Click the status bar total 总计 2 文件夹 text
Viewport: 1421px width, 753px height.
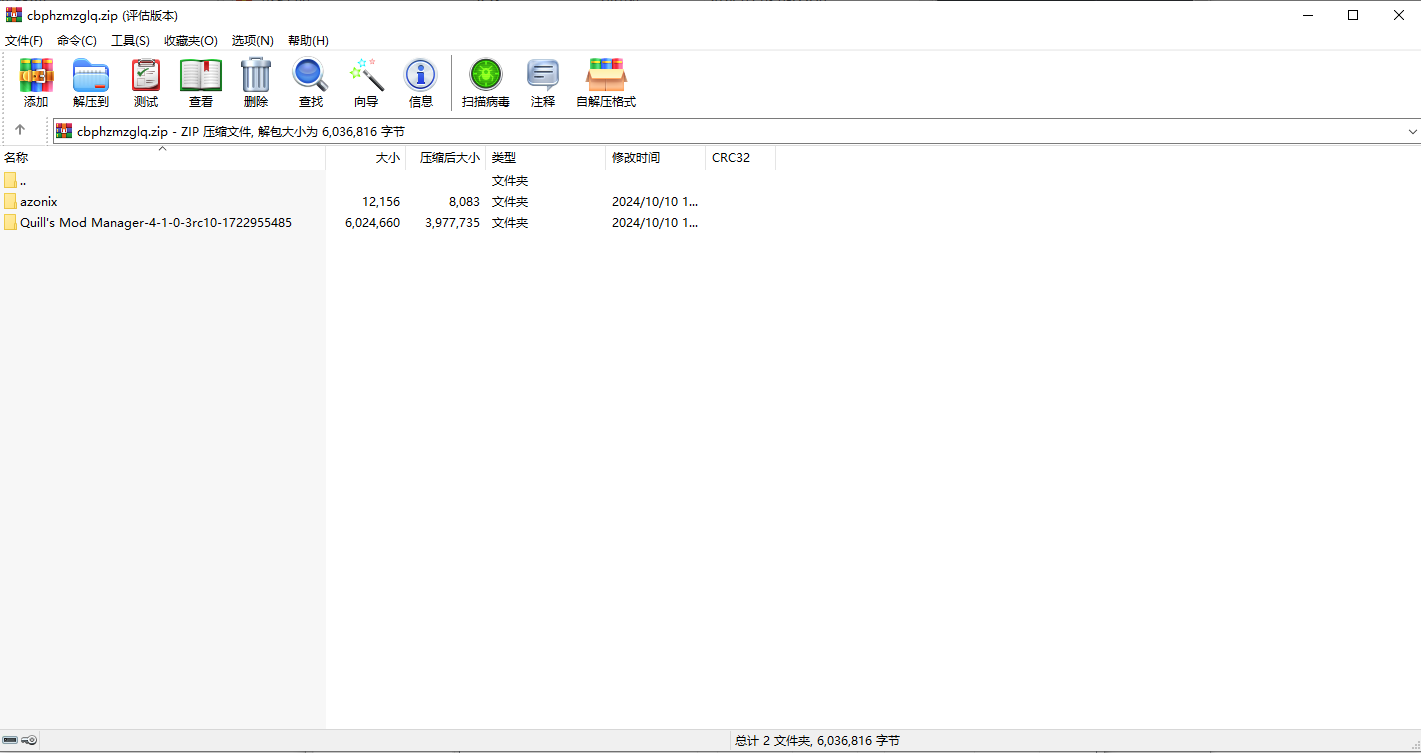click(x=817, y=741)
